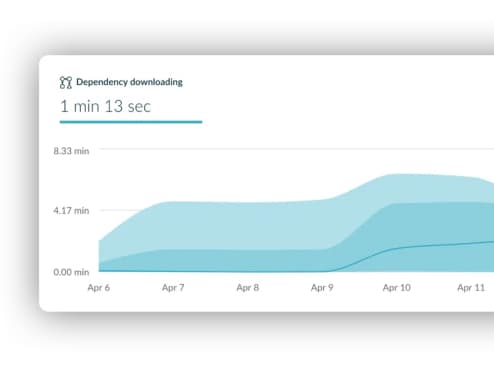The width and height of the screenshot is (494, 370).
Task: Click the peak of the chart above Apr 10
Action: 397,174
